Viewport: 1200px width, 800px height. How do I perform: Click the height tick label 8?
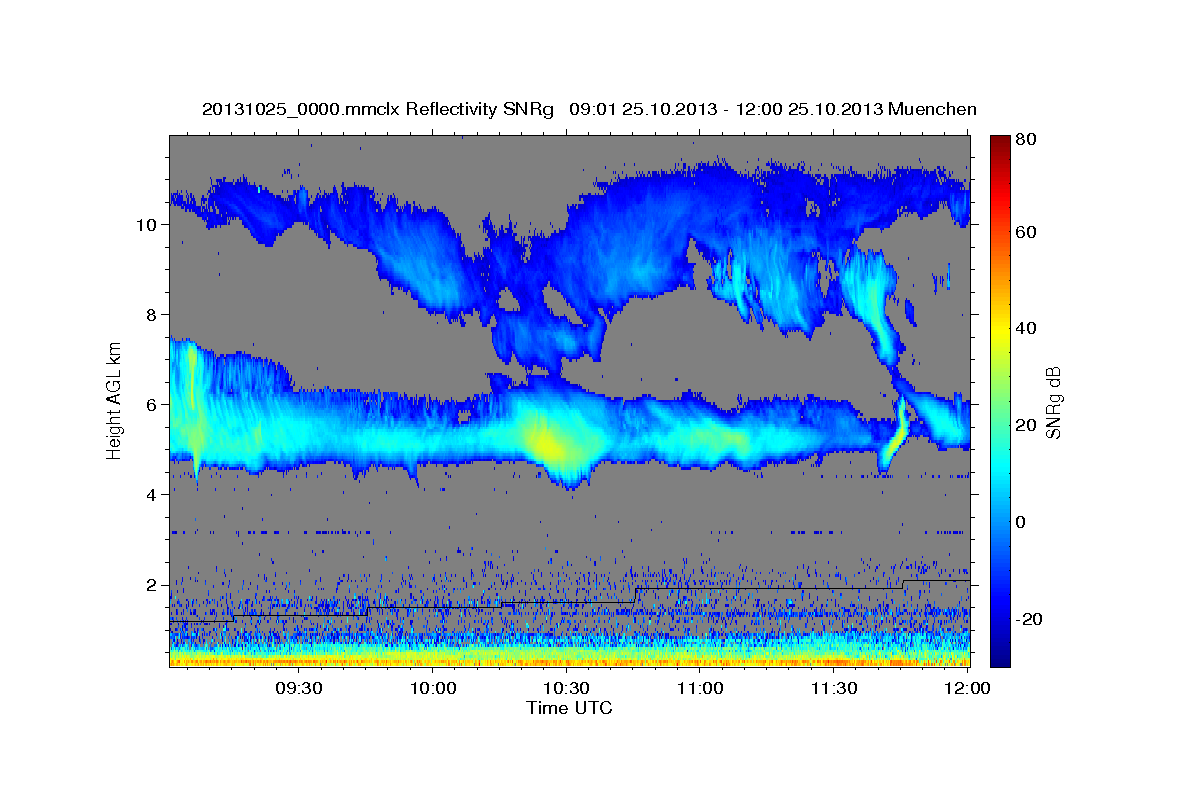click(x=150, y=315)
